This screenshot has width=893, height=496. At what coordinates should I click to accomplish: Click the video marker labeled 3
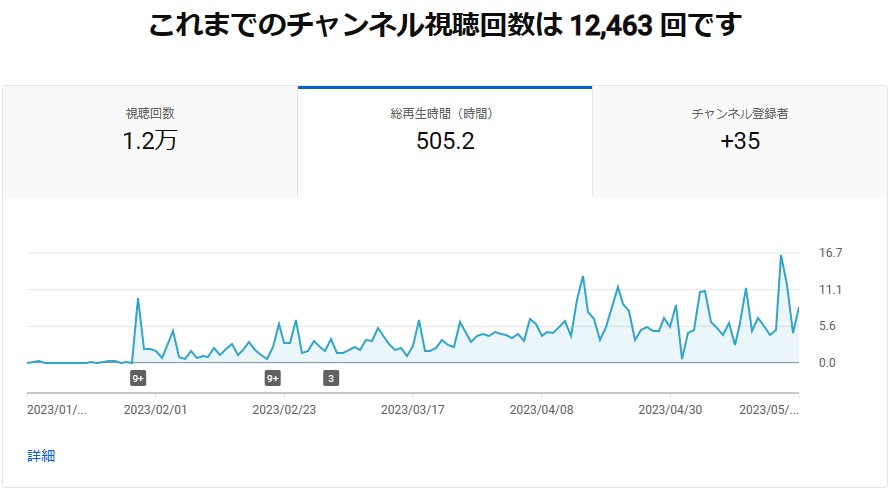(x=331, y=378)
